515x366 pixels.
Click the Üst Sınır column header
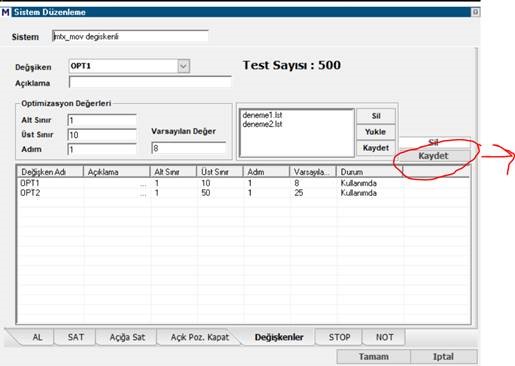tap(220, 172)
